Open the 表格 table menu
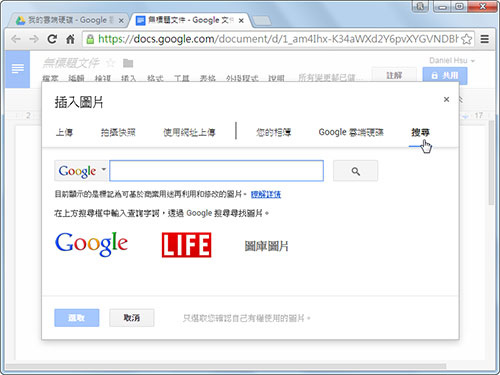 pos(208,79)
